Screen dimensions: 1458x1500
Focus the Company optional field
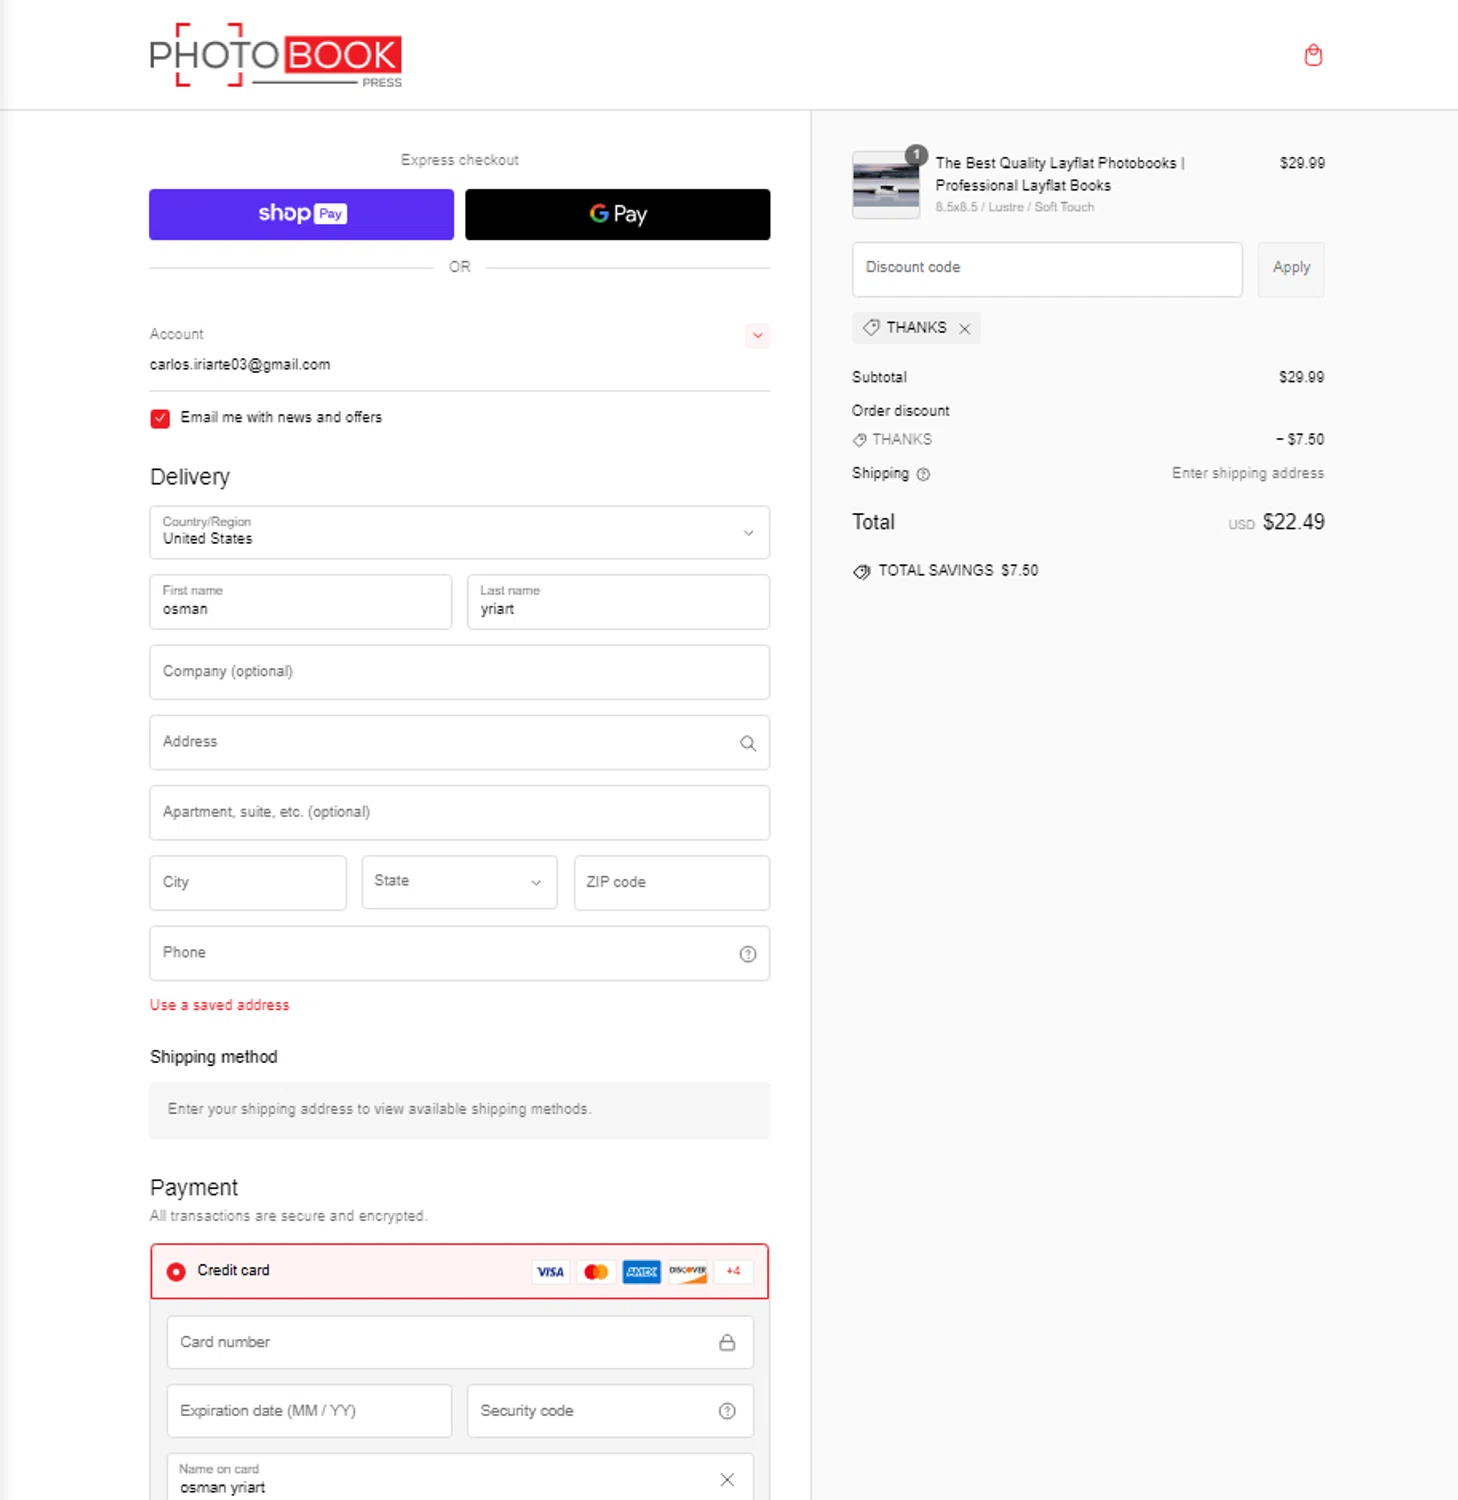click(x=460, y=672)
